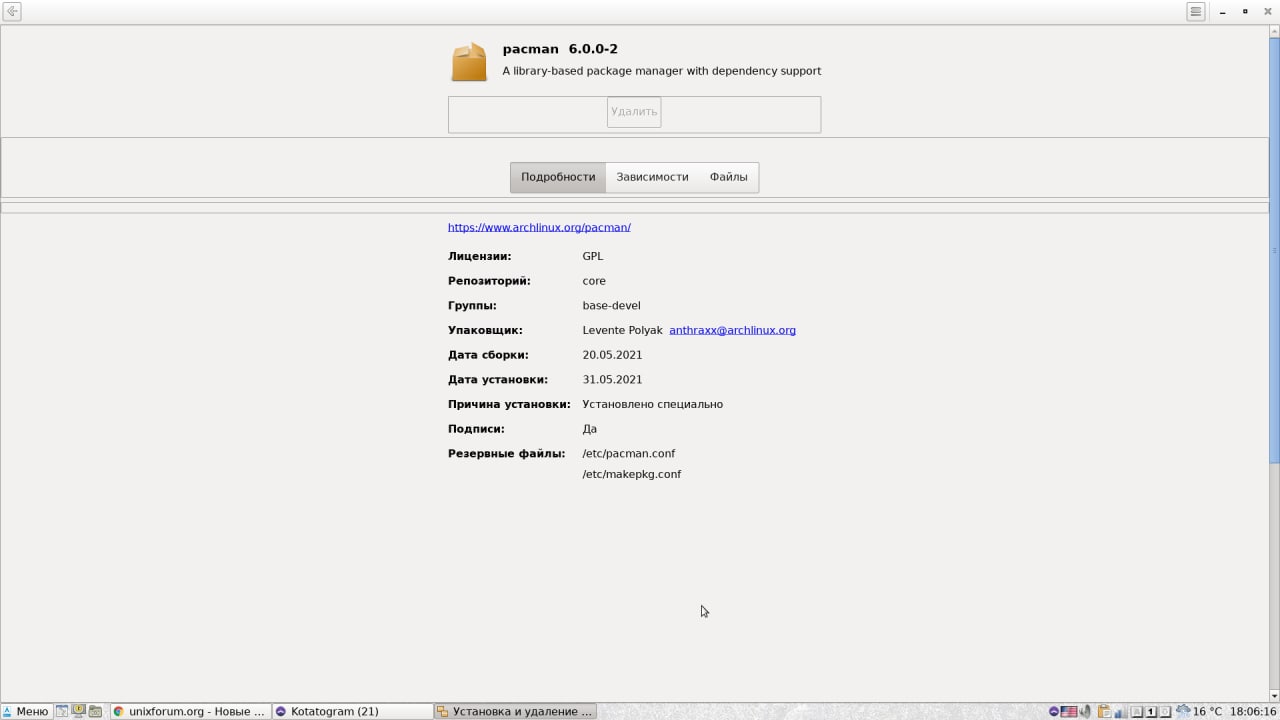
Task: Close the window with the X button
Action: [x=1266, y=12]
